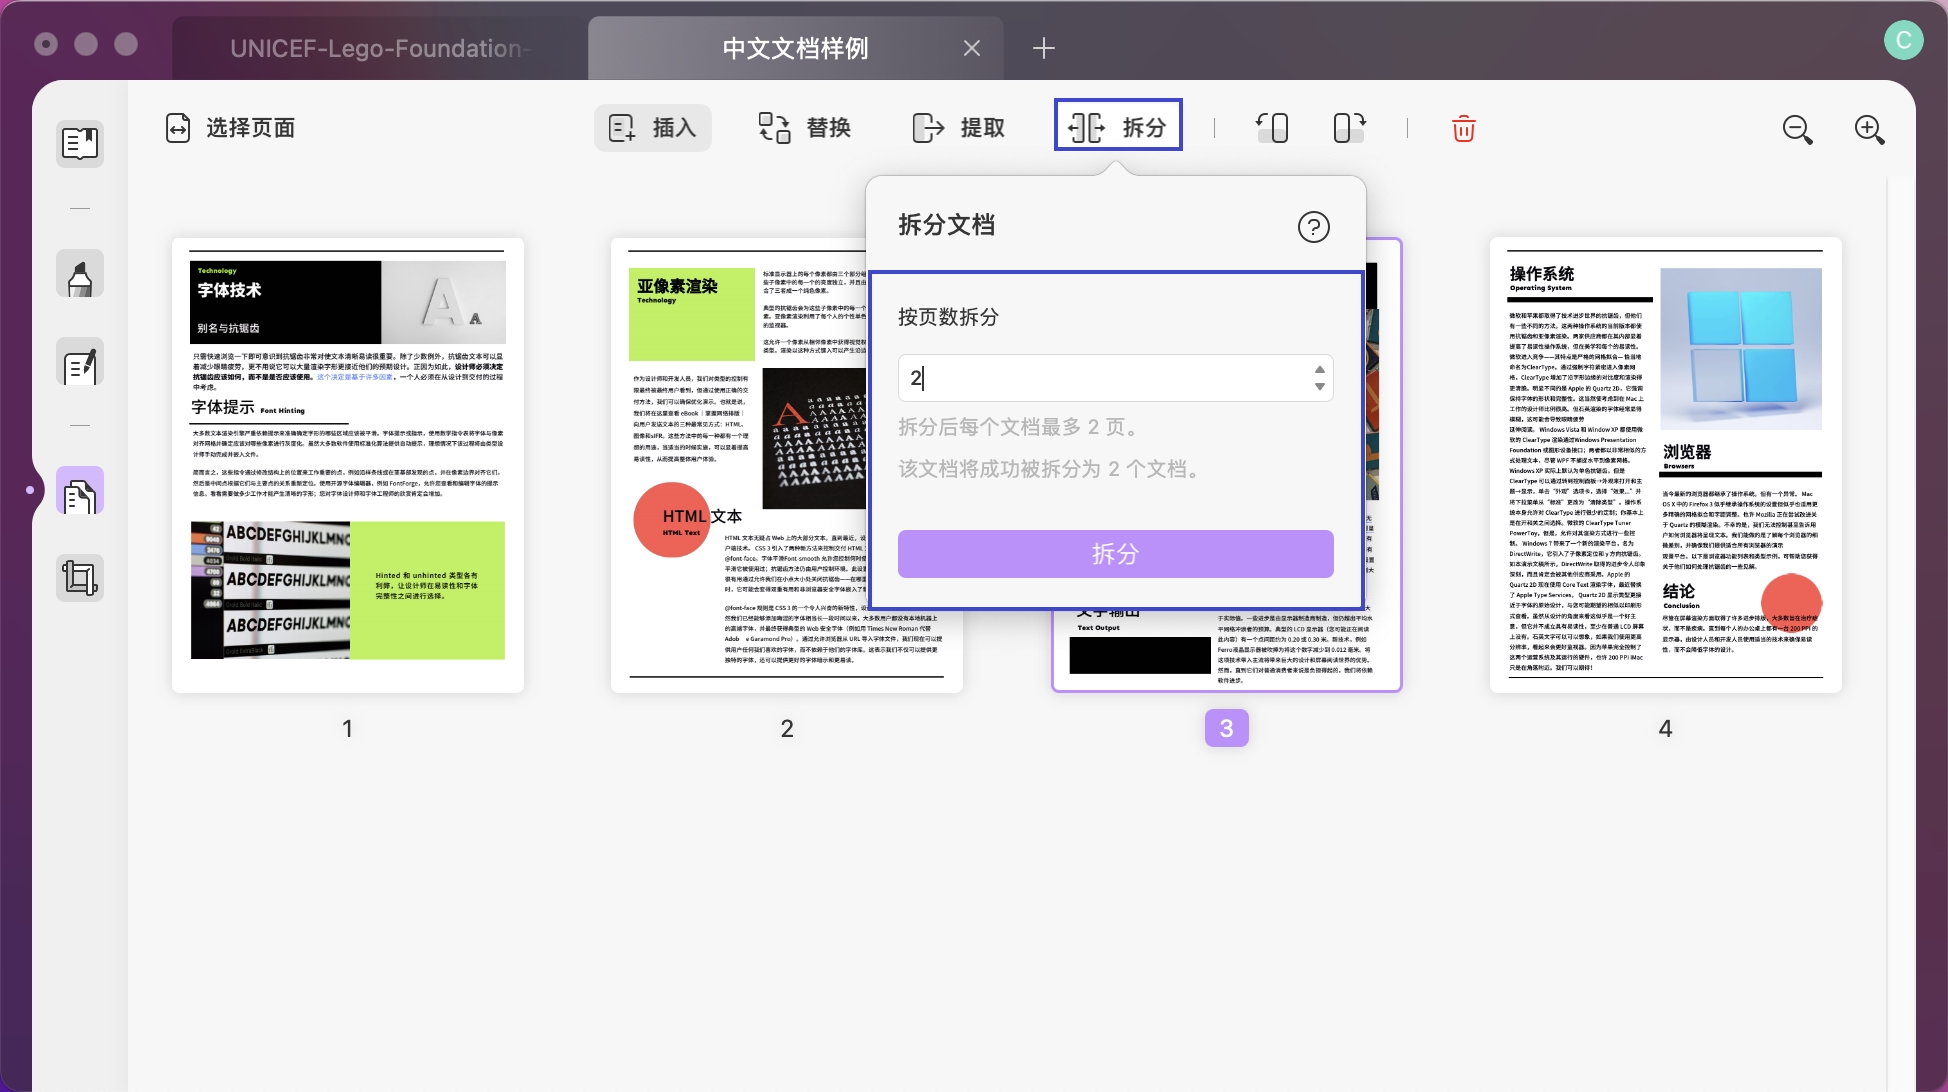Decrease page count with down stepper arrow

click(1320, 387)
